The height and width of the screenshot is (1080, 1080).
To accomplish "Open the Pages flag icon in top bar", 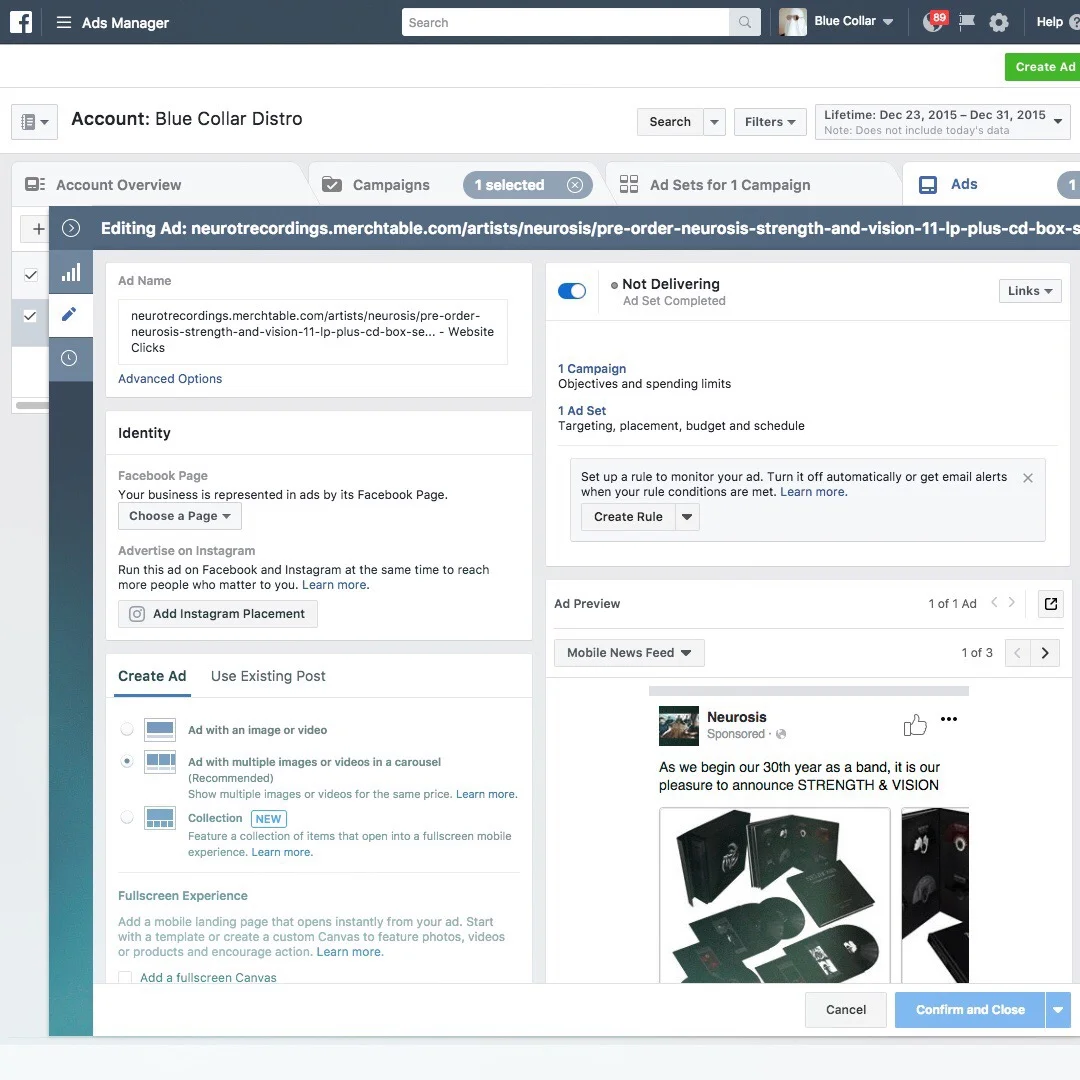I will click(967, 22).
